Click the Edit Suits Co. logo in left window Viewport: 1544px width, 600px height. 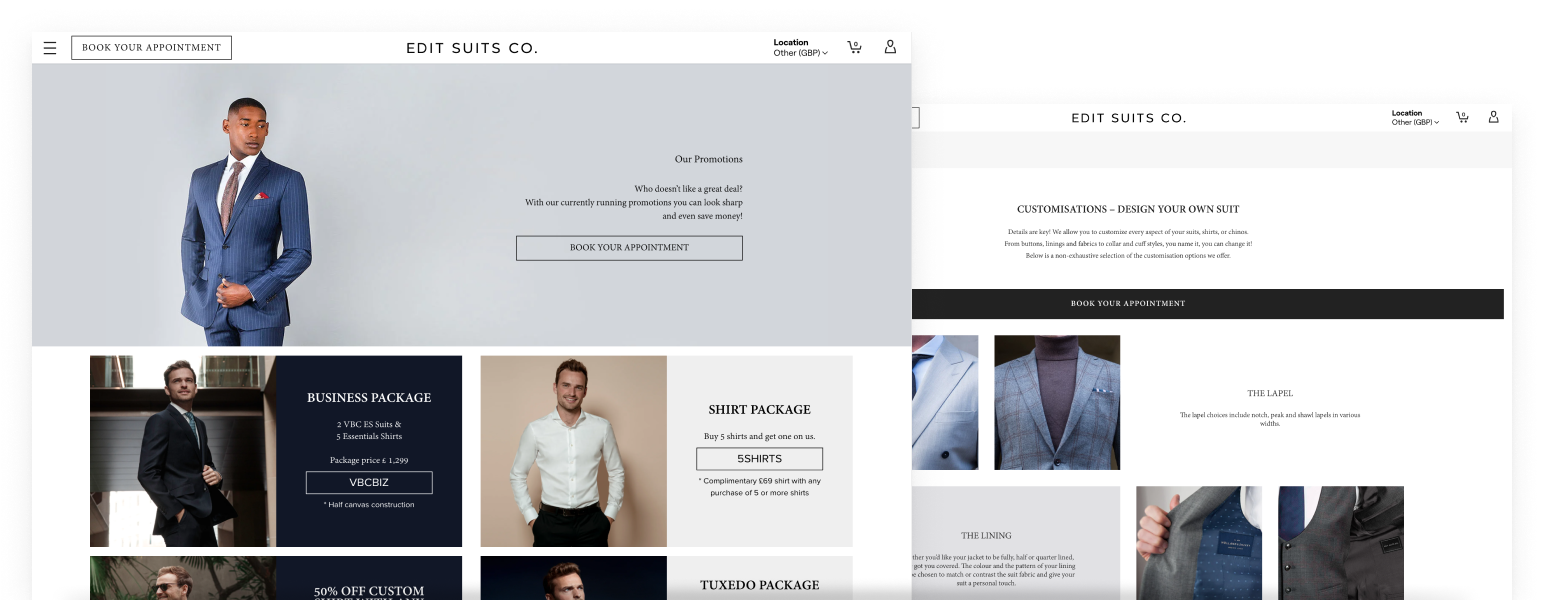coord(472,48)
